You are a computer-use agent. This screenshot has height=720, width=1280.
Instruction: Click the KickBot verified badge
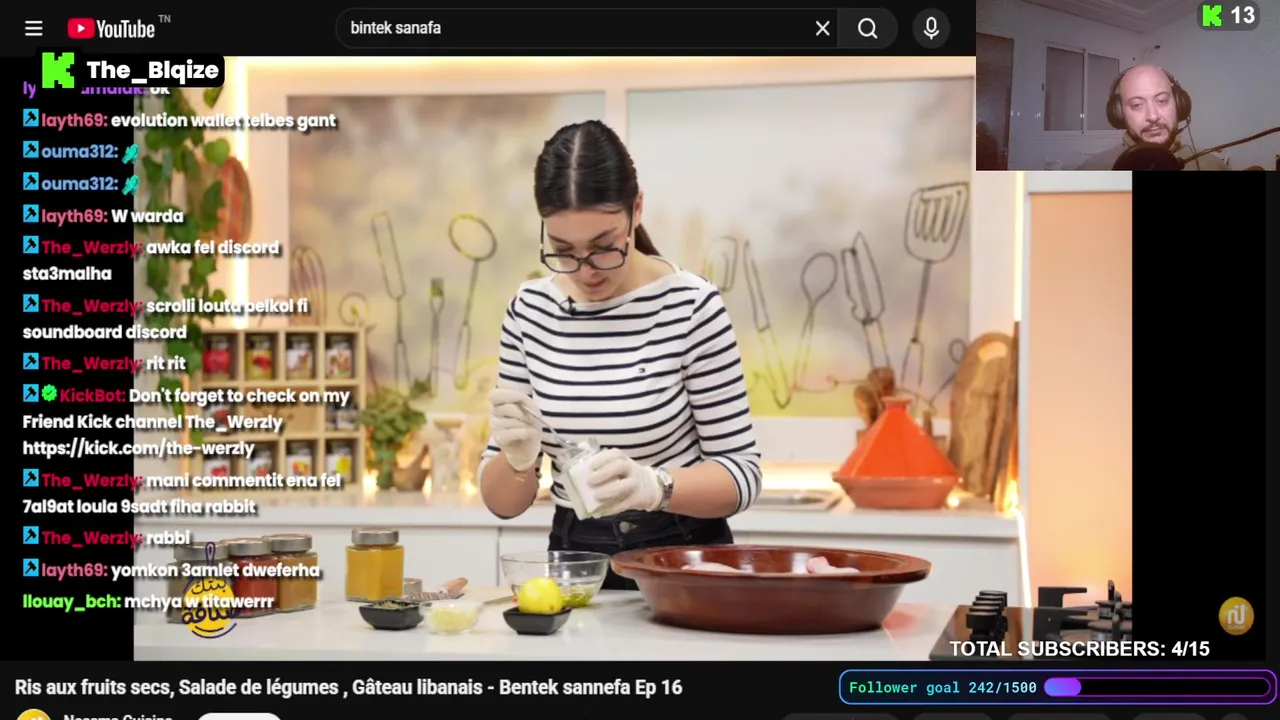click(x=49, y=395)
